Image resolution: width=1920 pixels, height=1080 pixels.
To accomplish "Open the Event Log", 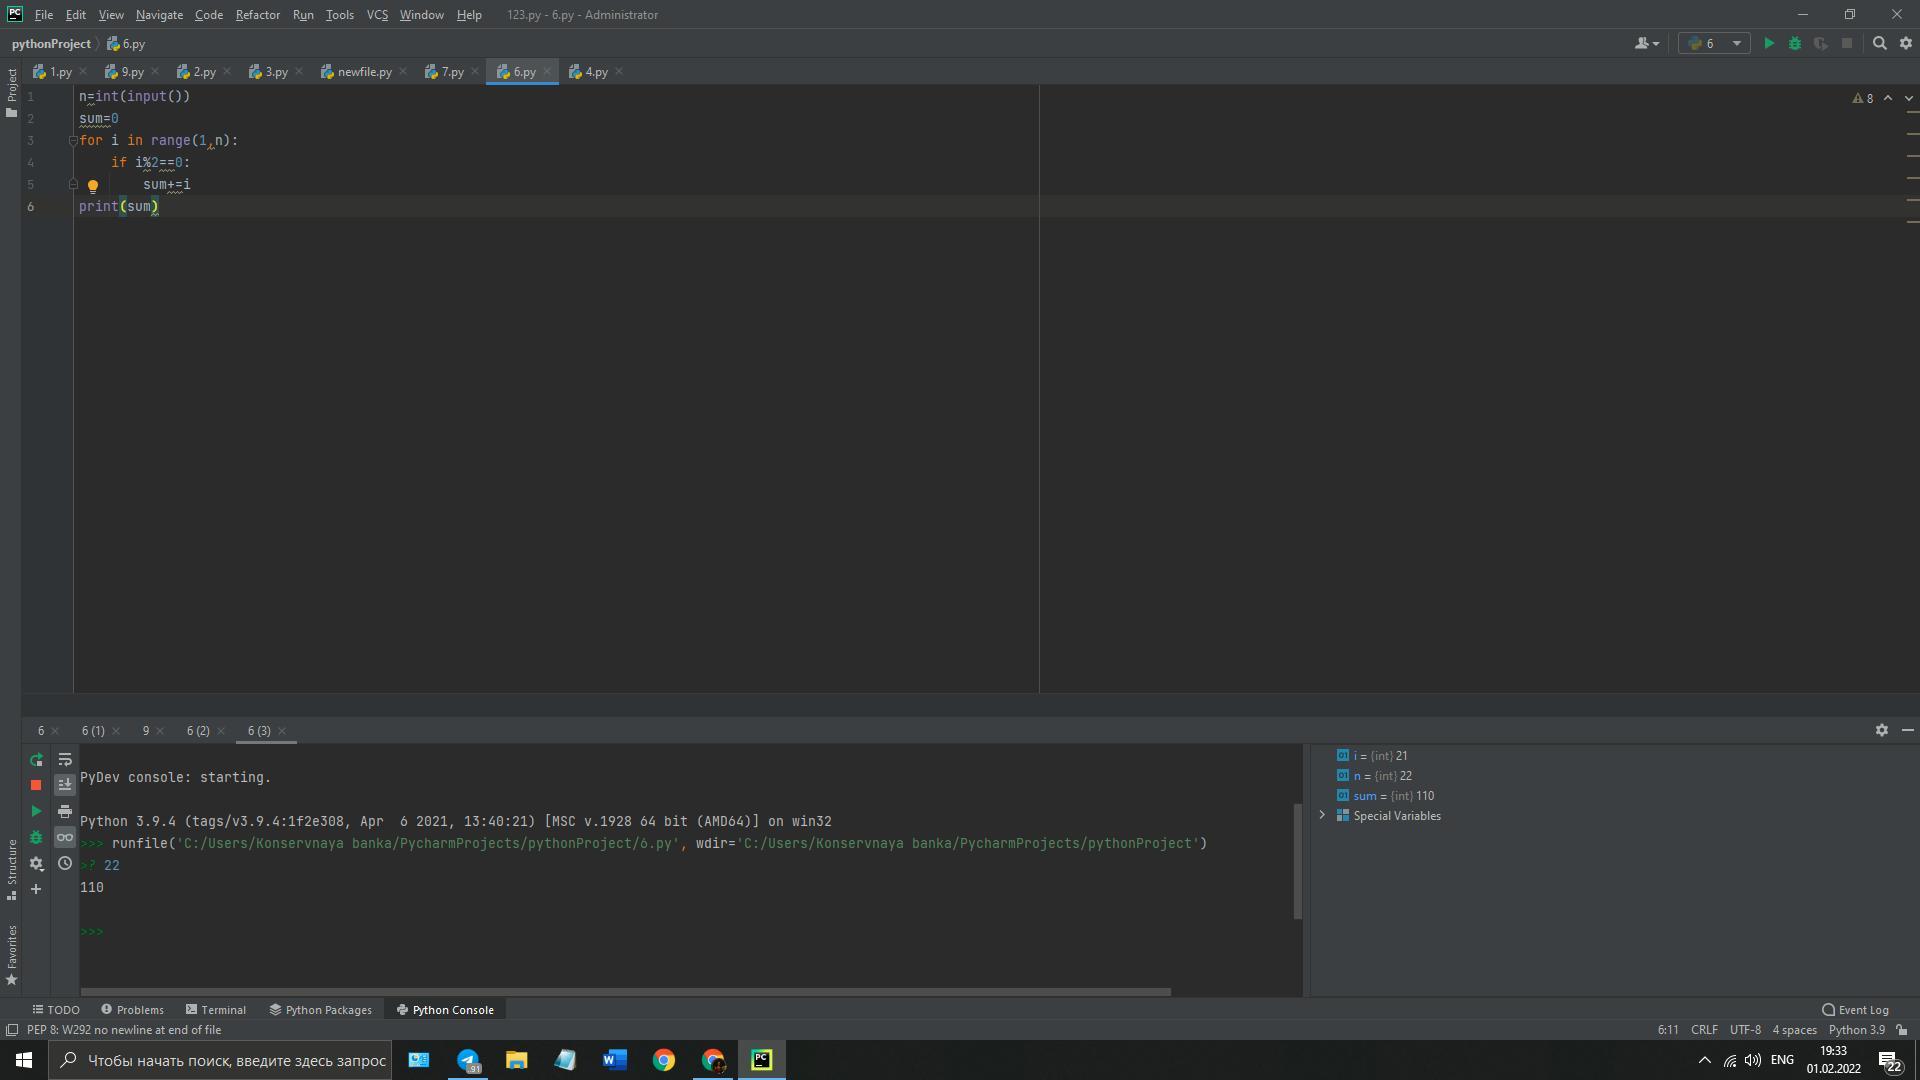I will (x=1855, y=1010).
